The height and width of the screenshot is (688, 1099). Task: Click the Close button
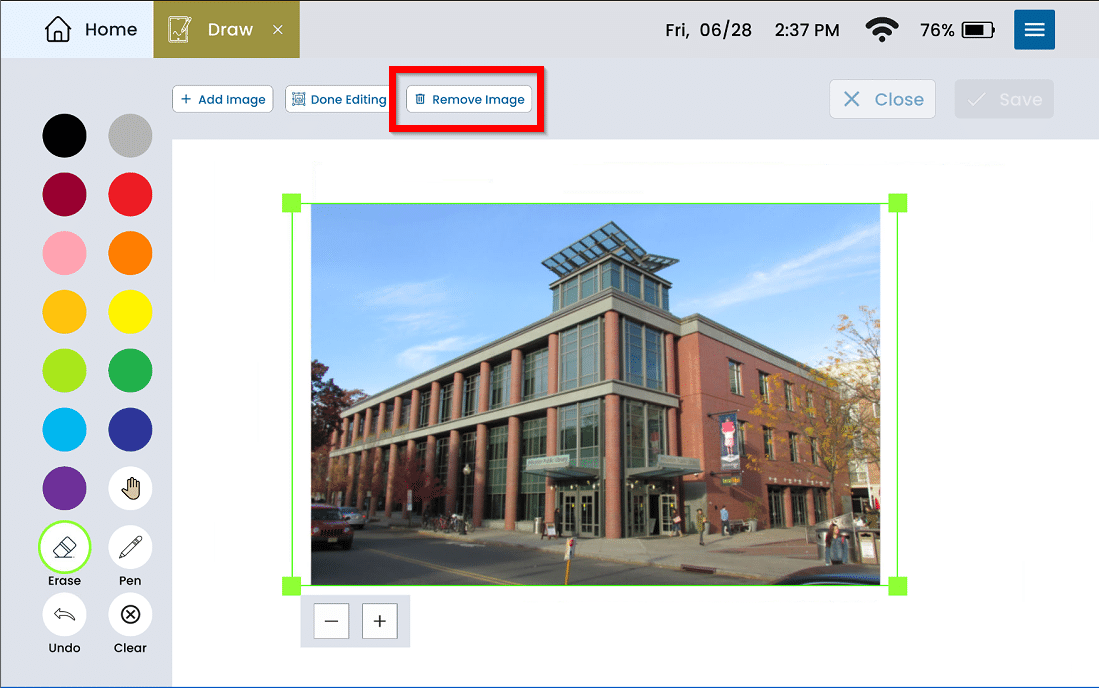coord(882,99)
